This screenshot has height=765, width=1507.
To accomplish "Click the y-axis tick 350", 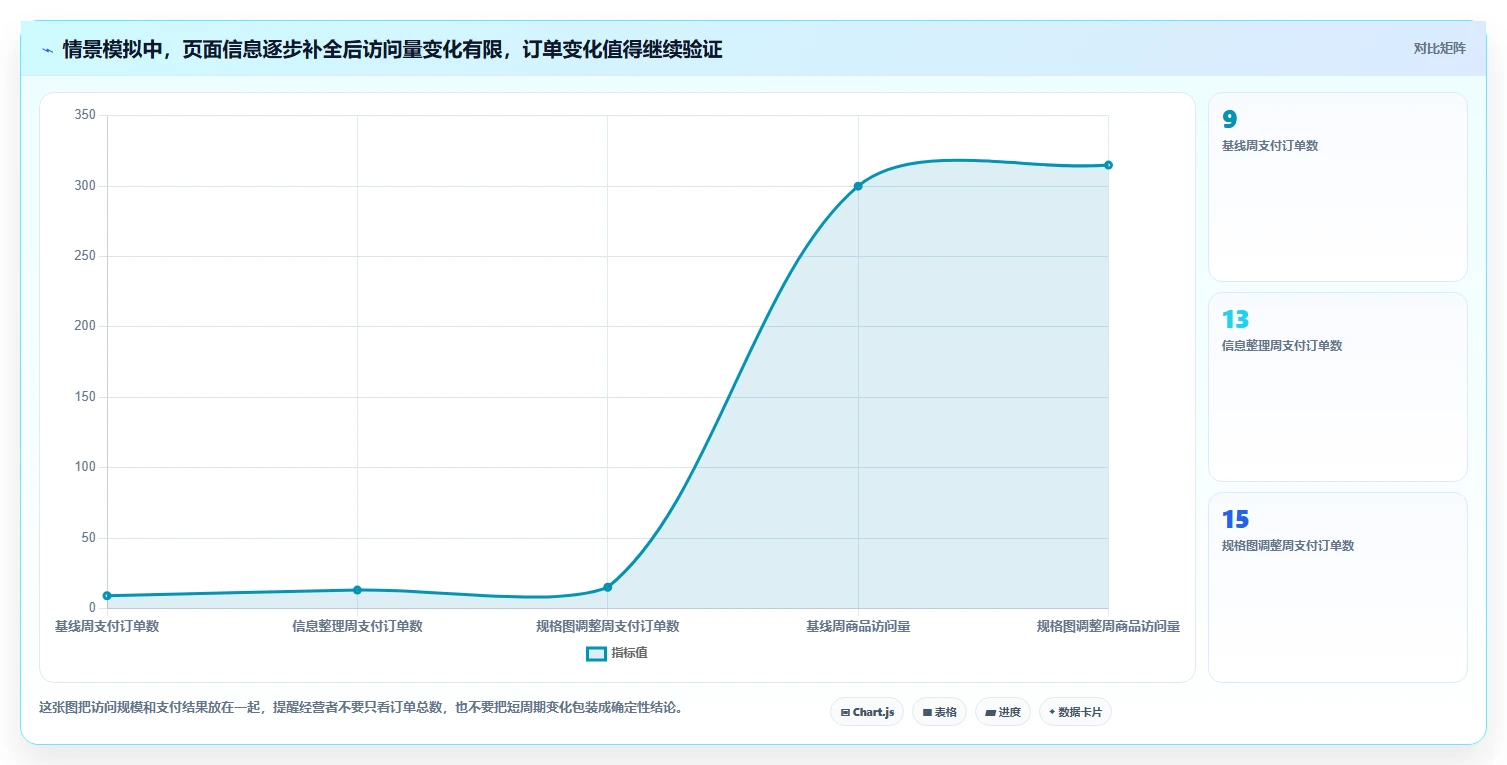I will pos(85,115).
